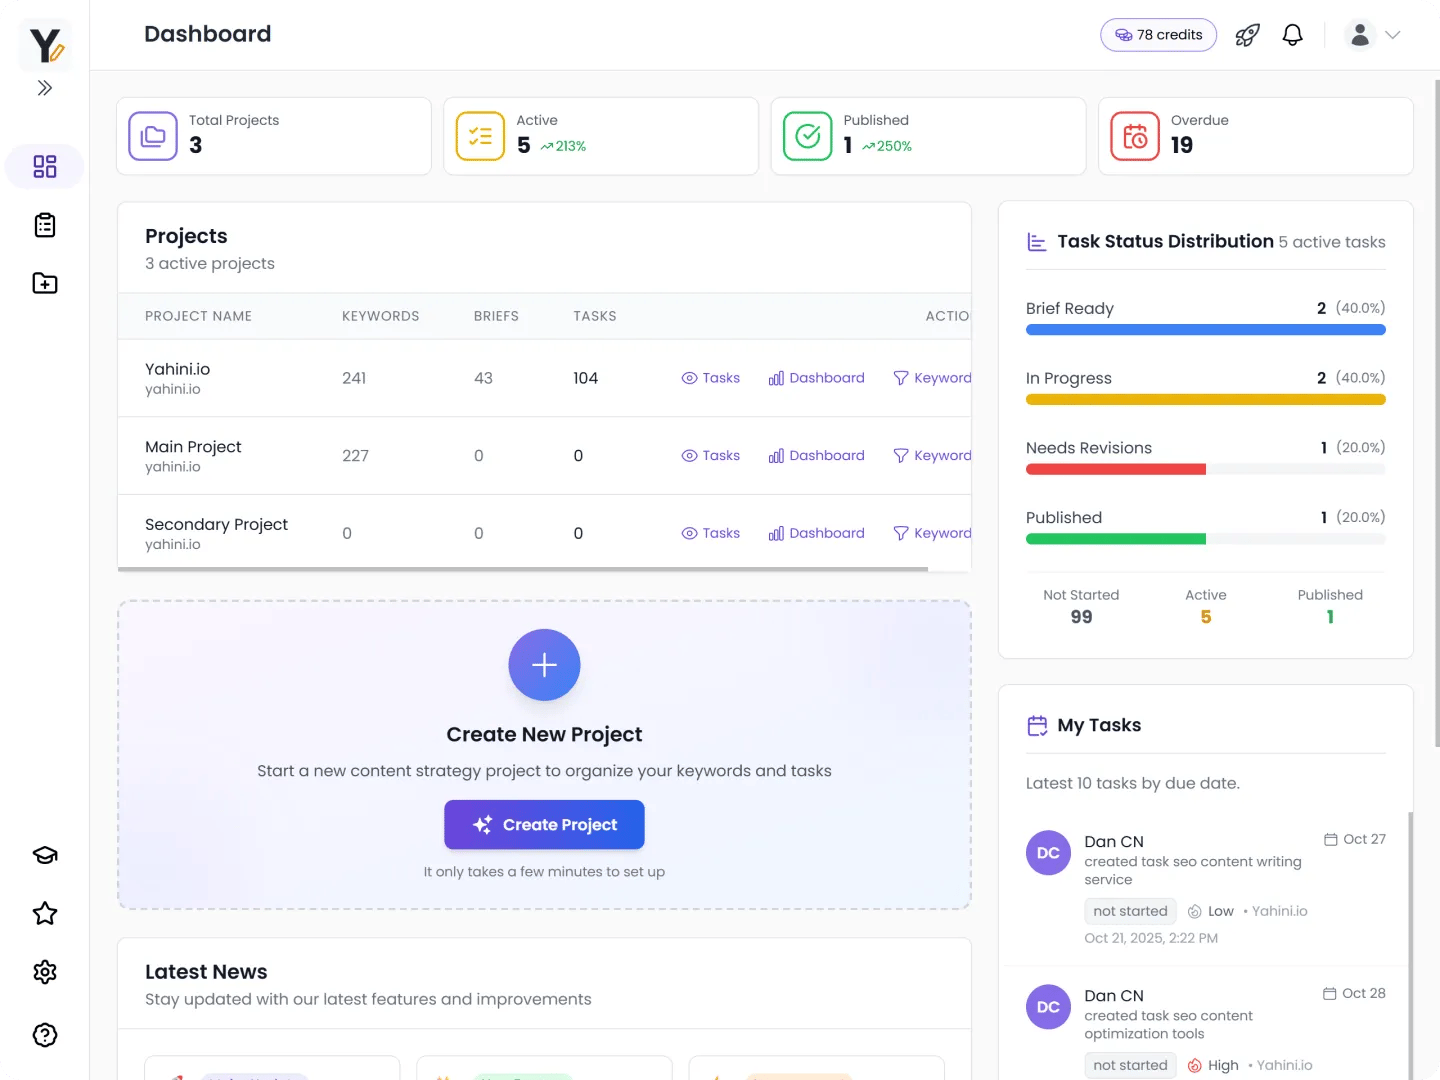Select the clipboard tasks icon in sidebar

tap(44, 224)
